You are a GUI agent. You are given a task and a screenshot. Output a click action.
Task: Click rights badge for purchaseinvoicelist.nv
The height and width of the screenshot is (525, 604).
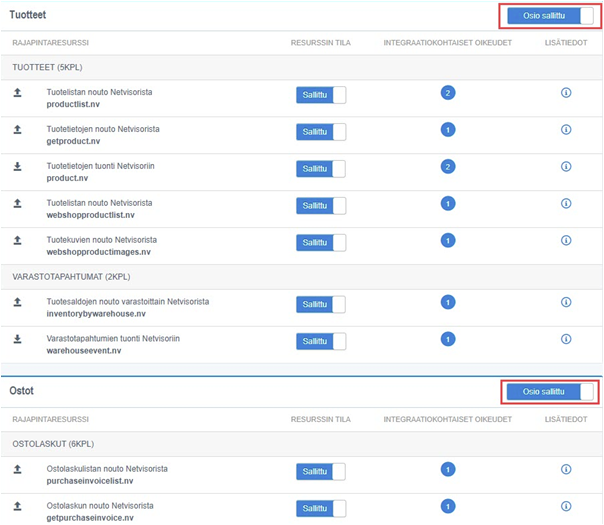(448, 469)
